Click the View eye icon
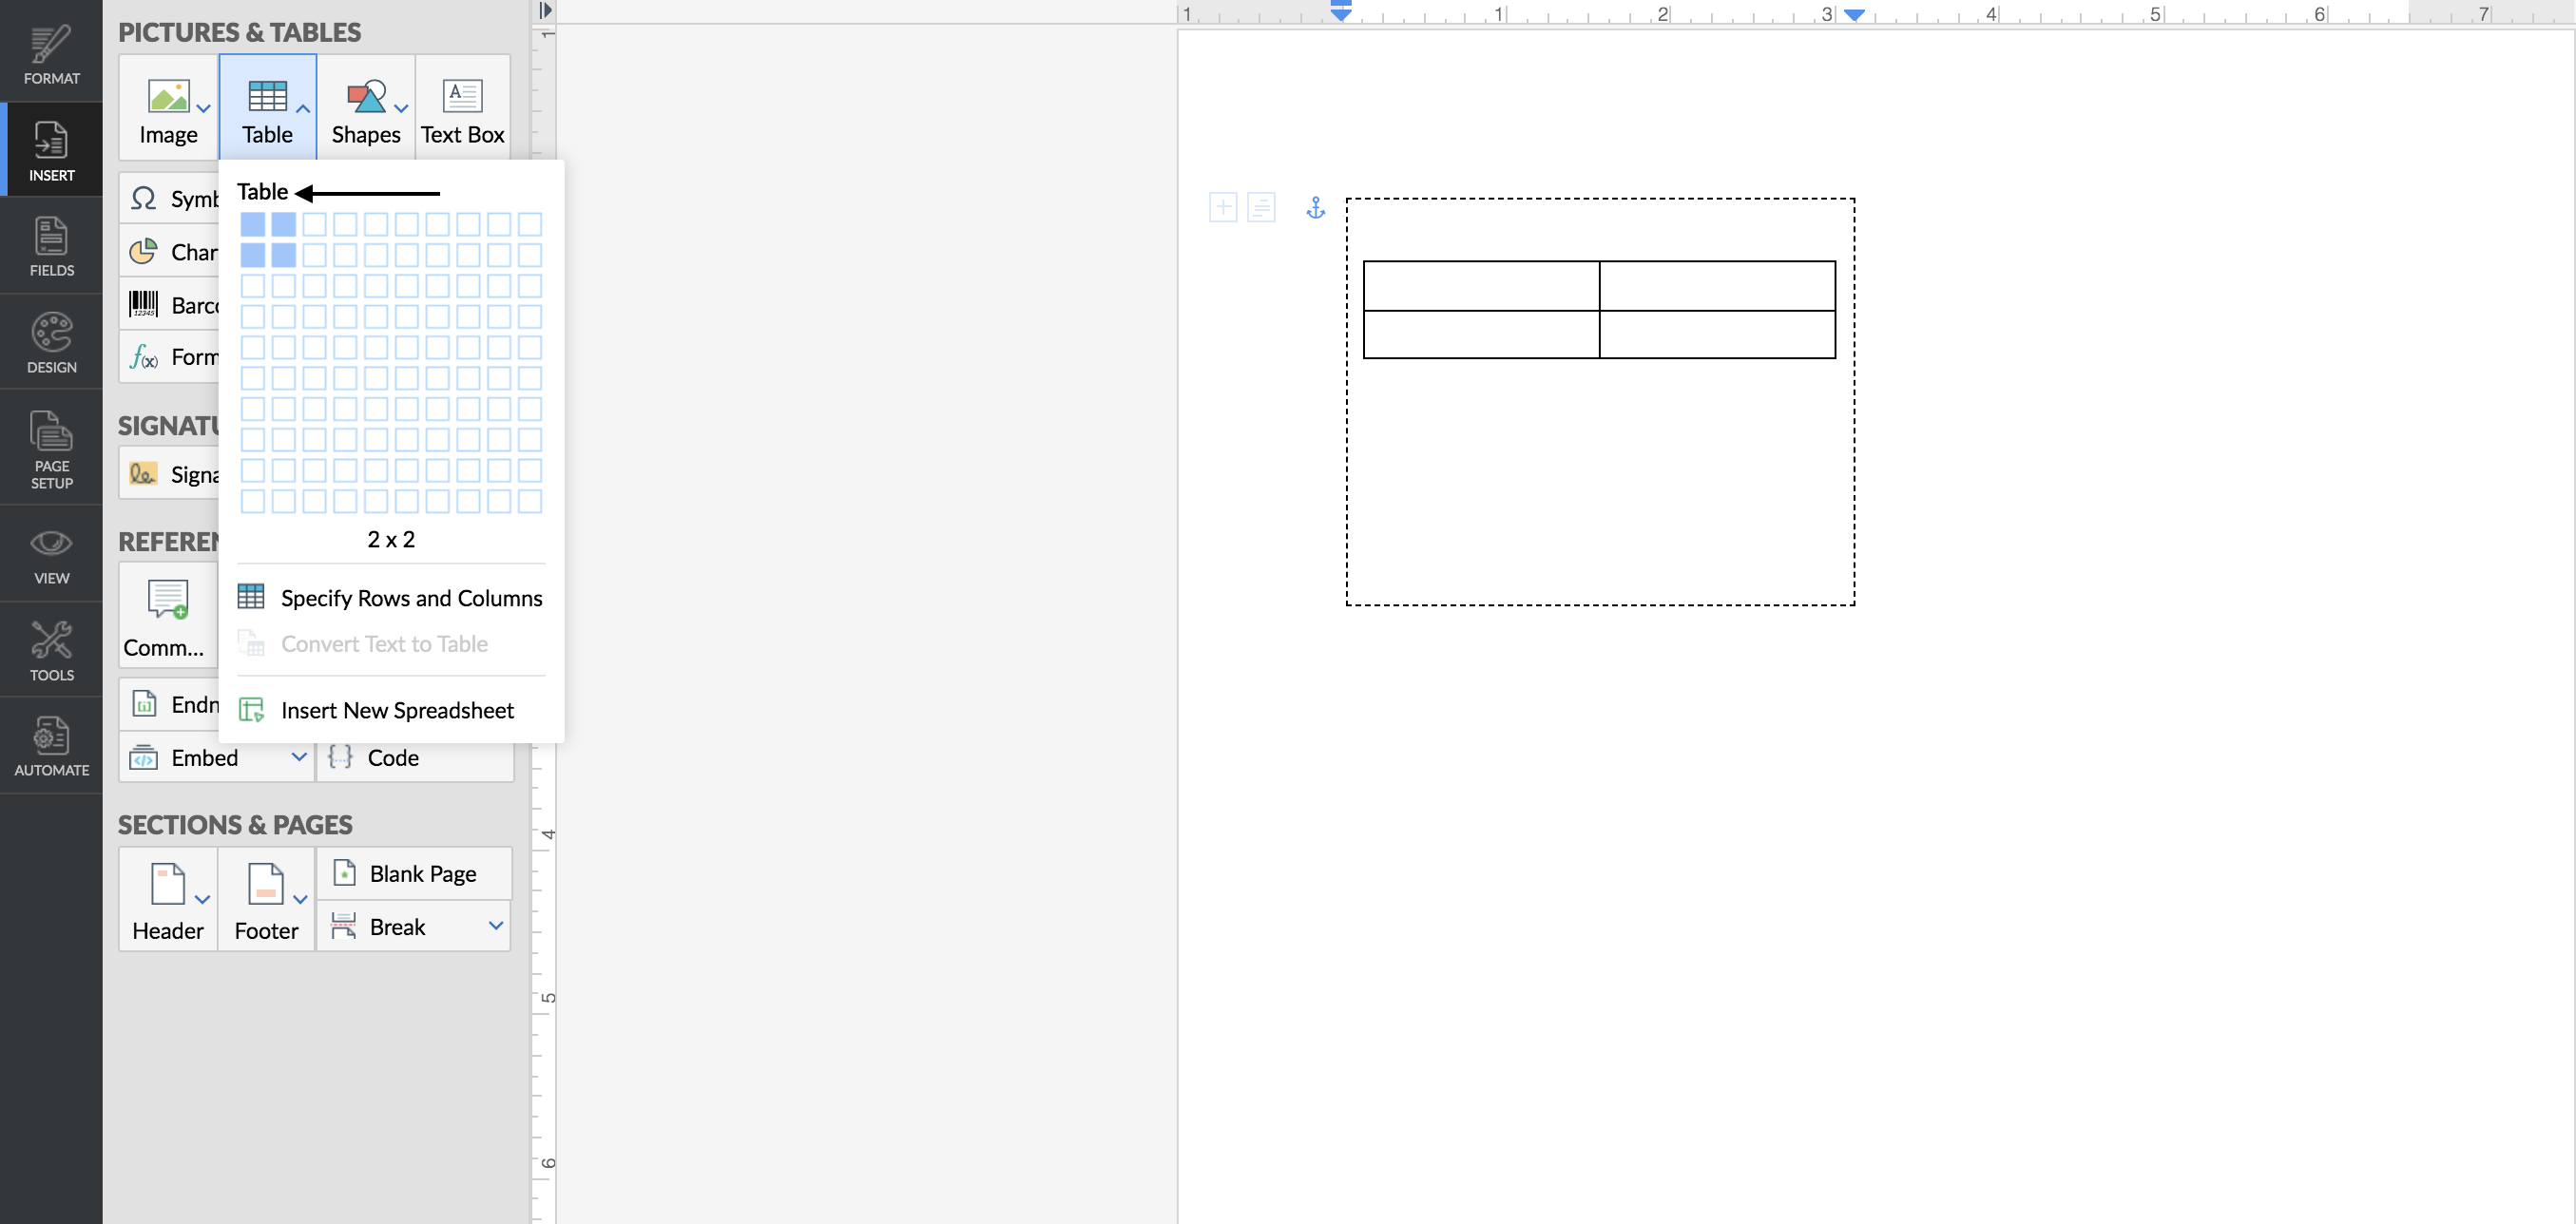 pyautogui.click(x=51, y=543)
